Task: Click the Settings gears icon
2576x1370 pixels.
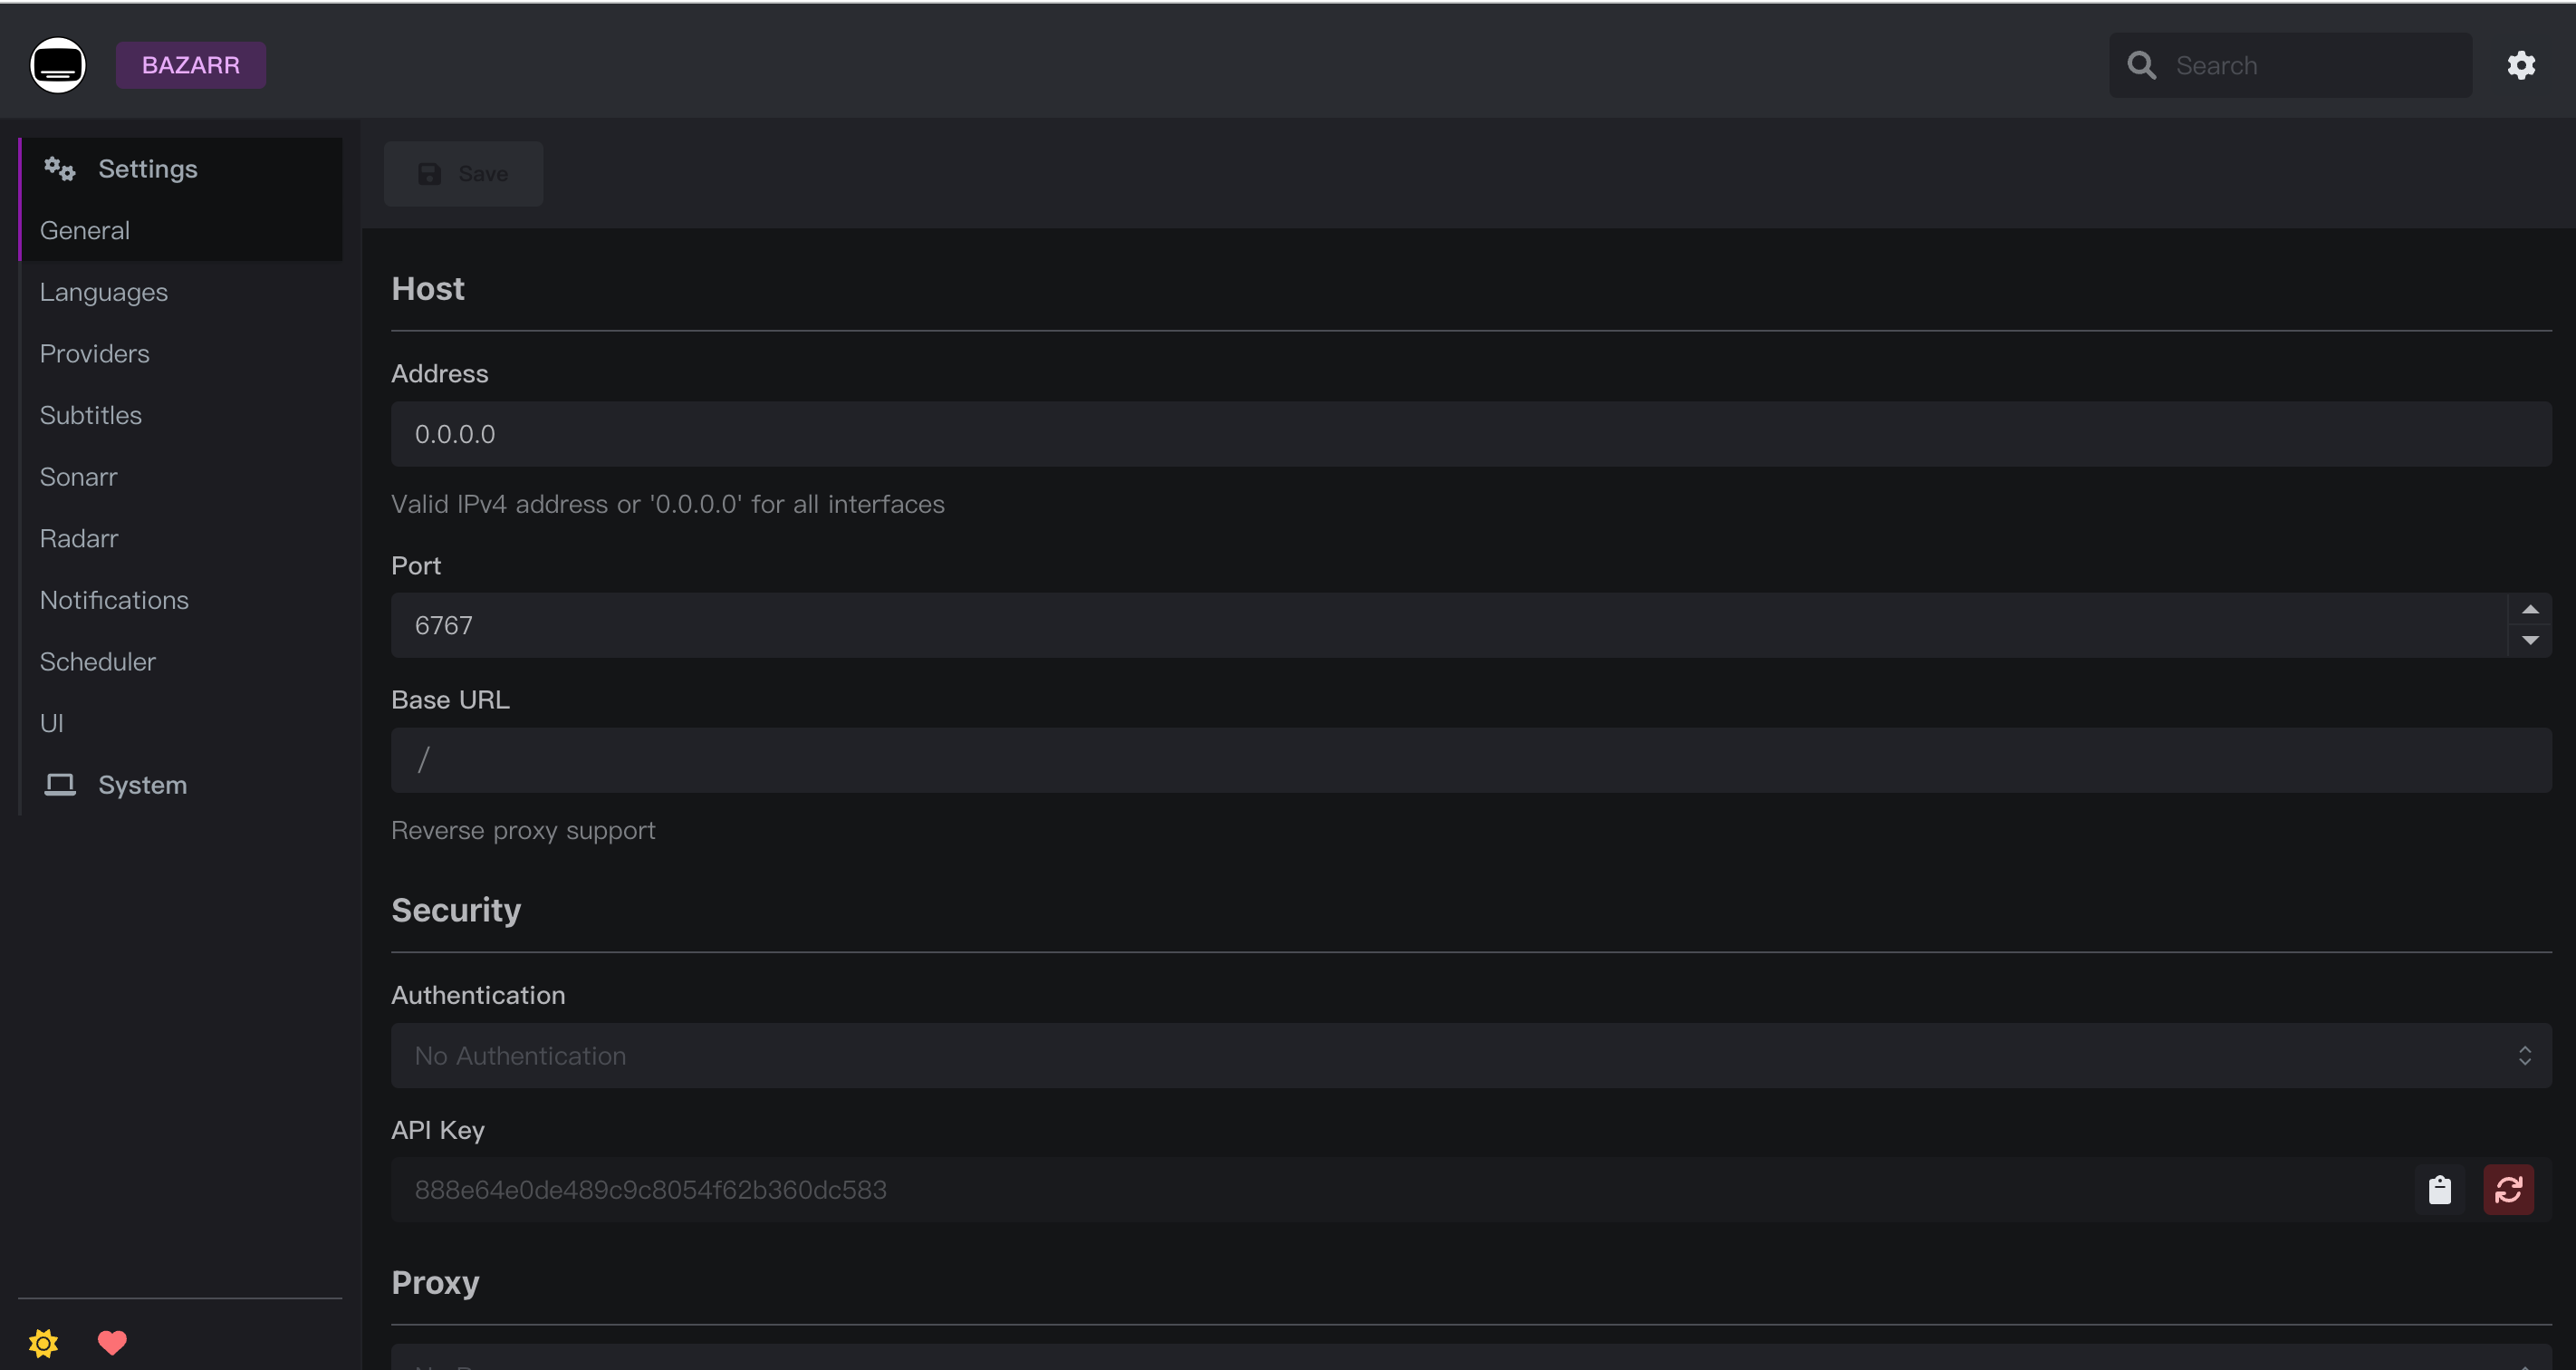Action: pyautogui.click(x=60, y=169)
